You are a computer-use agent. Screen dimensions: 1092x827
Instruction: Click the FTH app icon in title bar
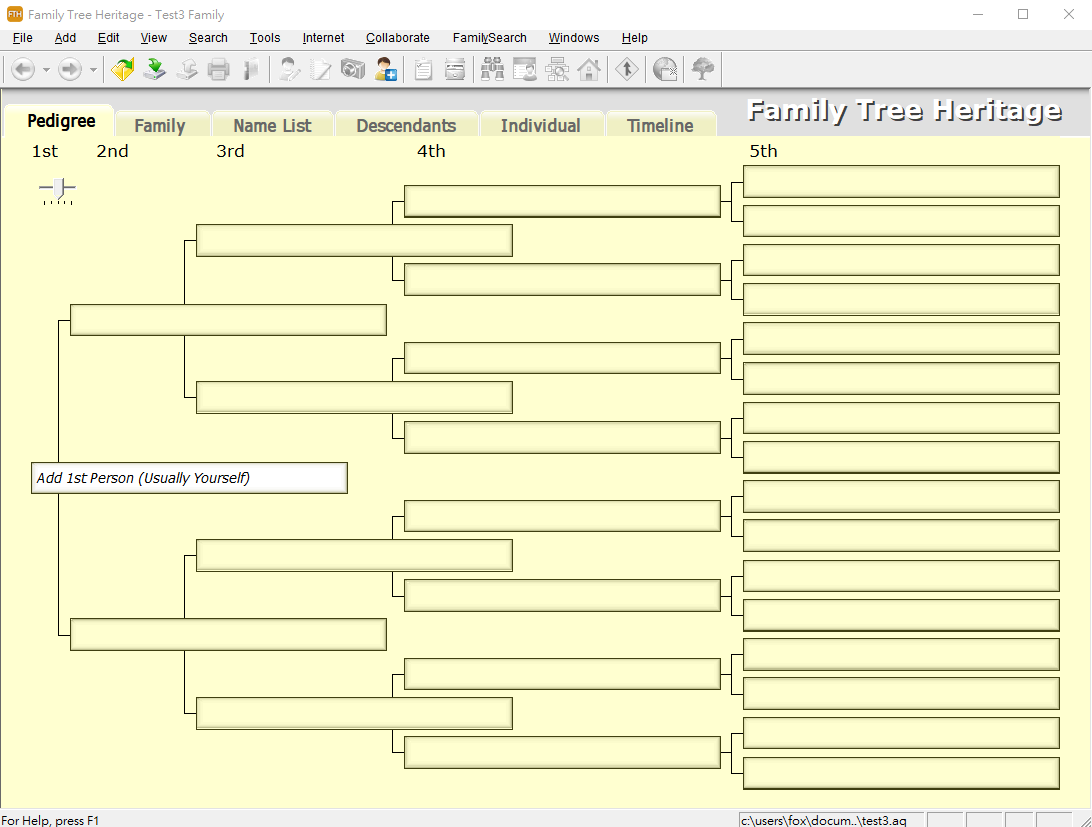click(x=15, y=14)
